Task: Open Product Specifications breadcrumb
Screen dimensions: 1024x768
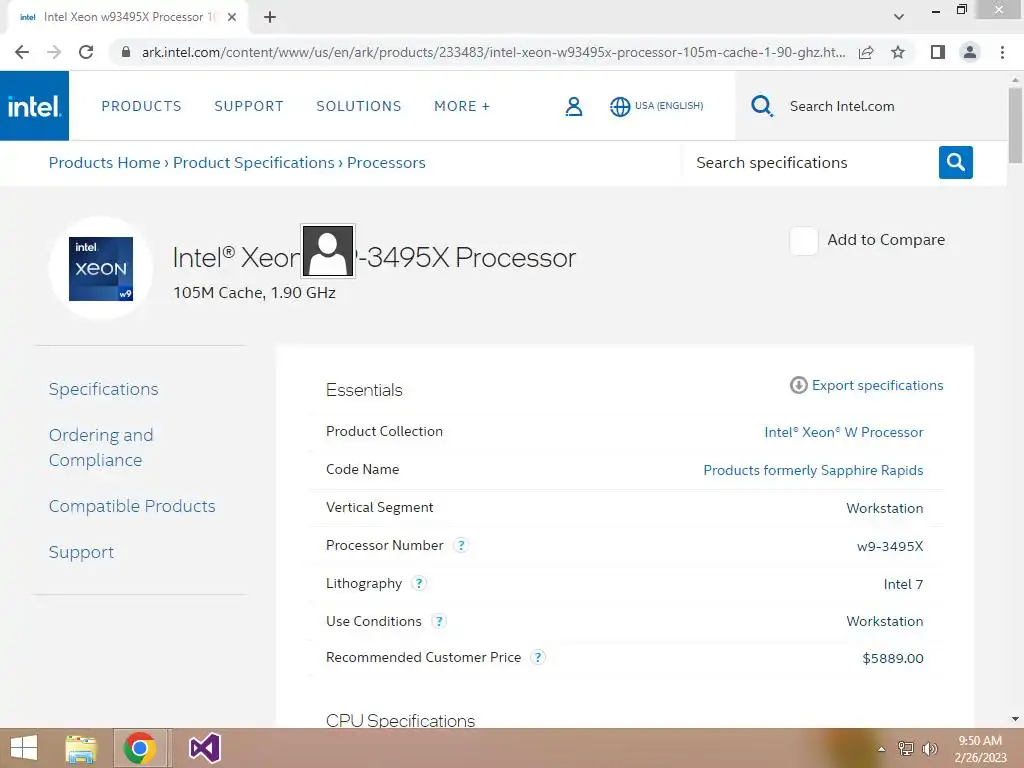Action: (x=253, y=163)
